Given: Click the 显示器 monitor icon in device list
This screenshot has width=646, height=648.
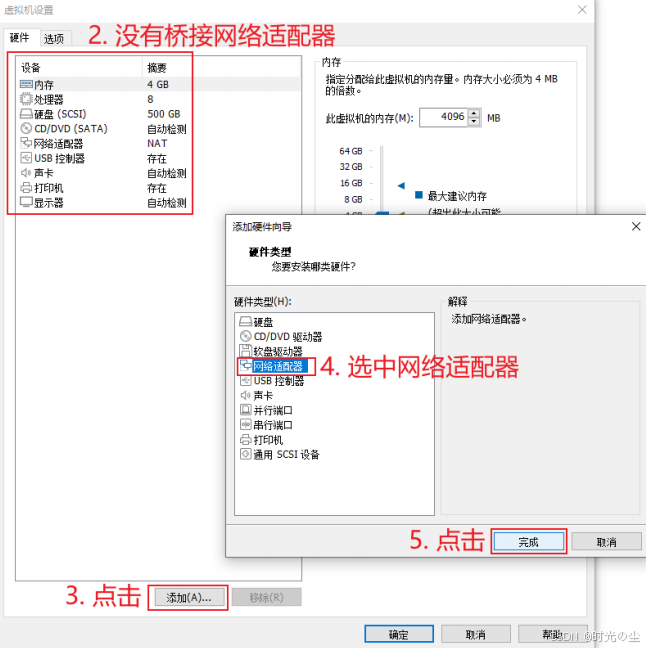Looking at the screenshot, I should click(26, 202).
